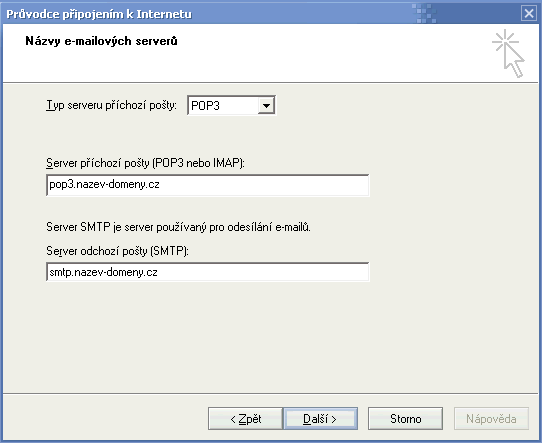This screenshot has width=542, height=443.
Task: Click the Typ serveru příchozí pošty label
Action: point(111,105)
